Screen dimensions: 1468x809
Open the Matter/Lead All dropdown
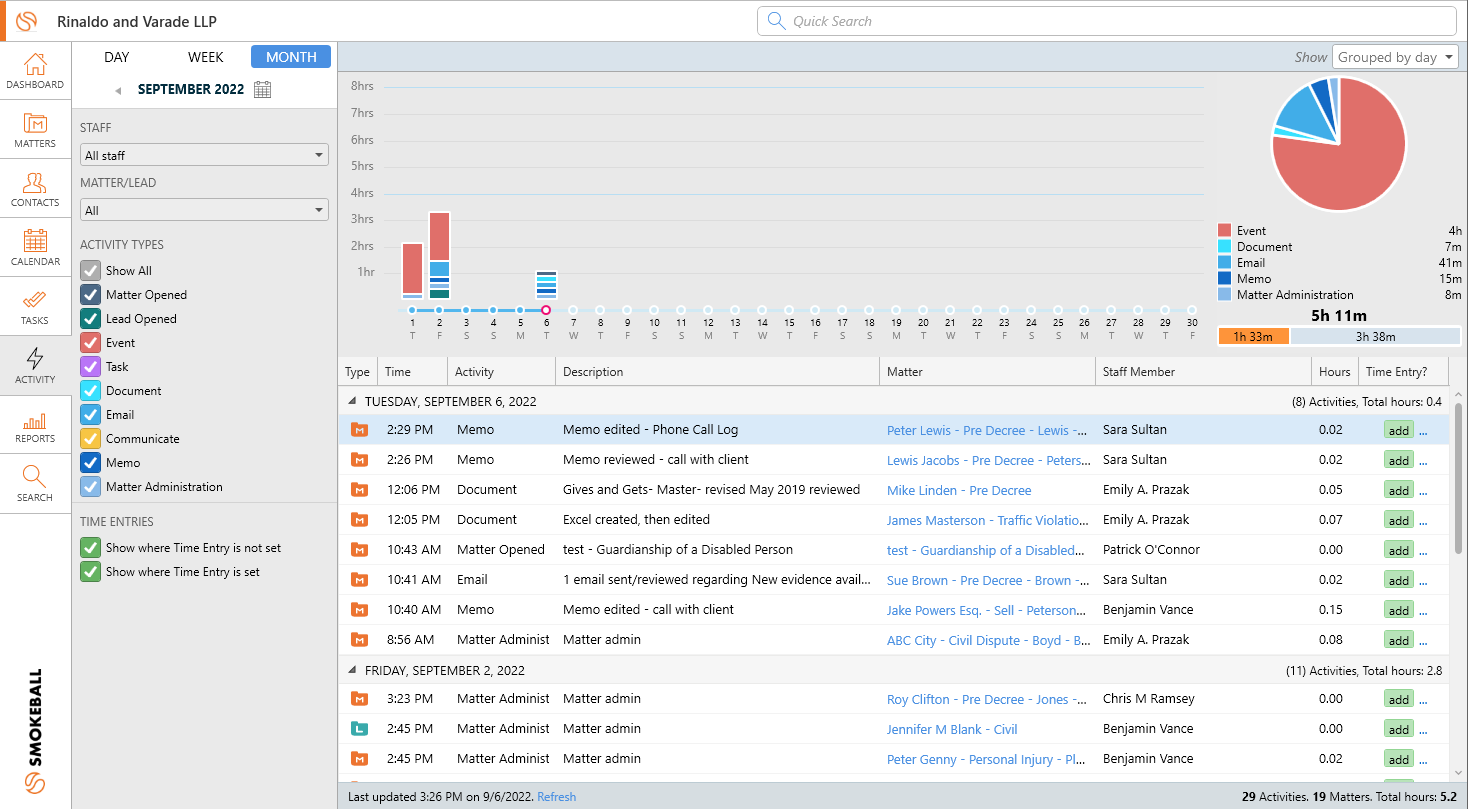(x=204, y=210)
